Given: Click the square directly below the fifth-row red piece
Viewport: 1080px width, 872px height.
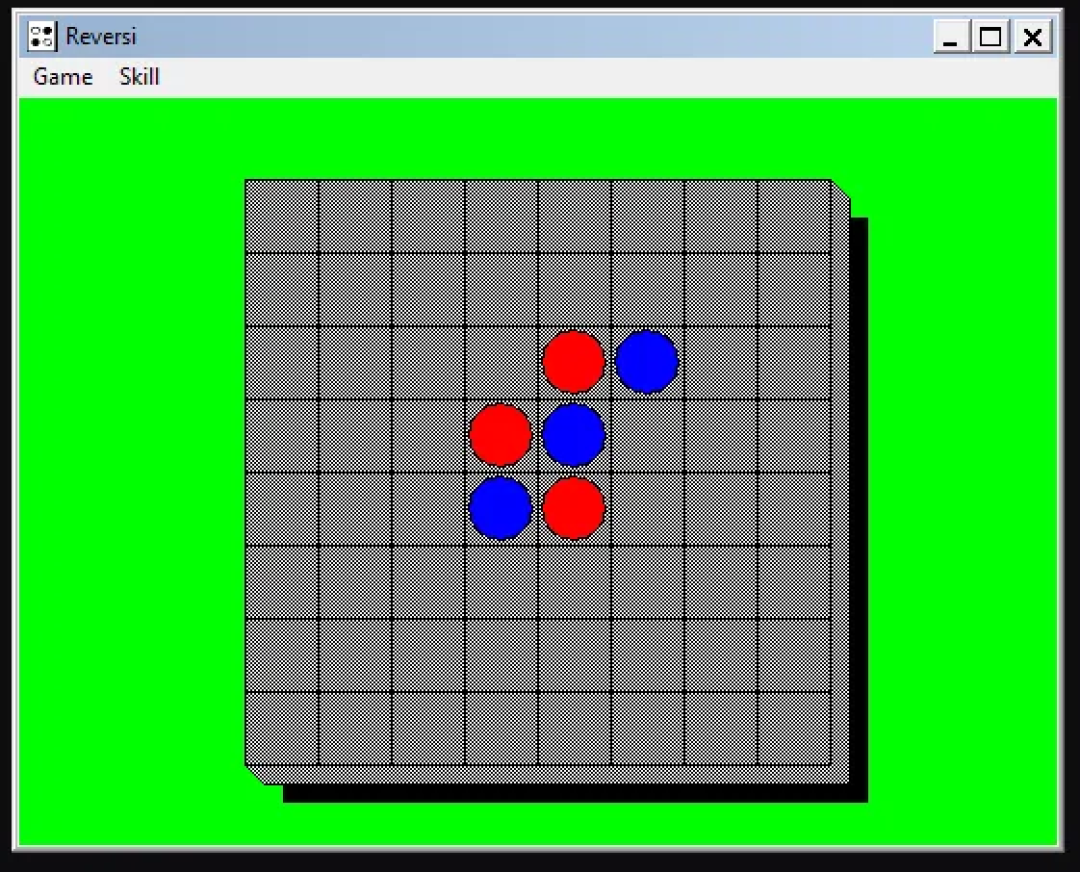Looking at the screenshot, I should (574, 581).
